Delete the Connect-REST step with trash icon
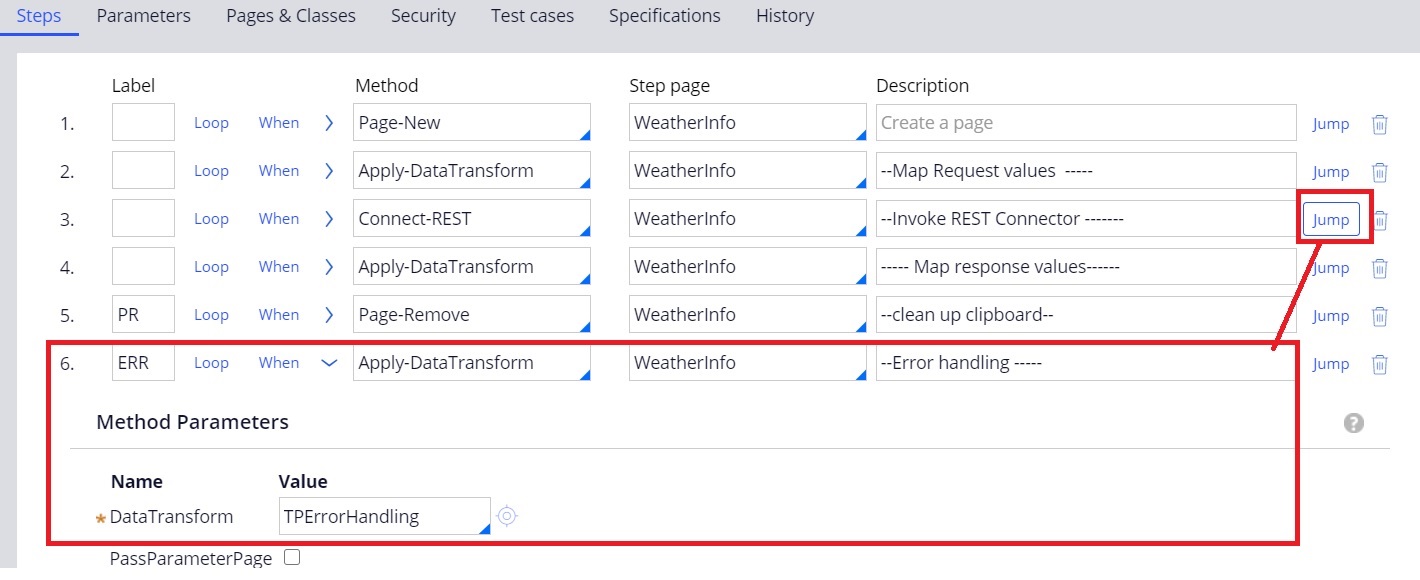Screen dimensions: 1420x580 tap(1380, 219)
